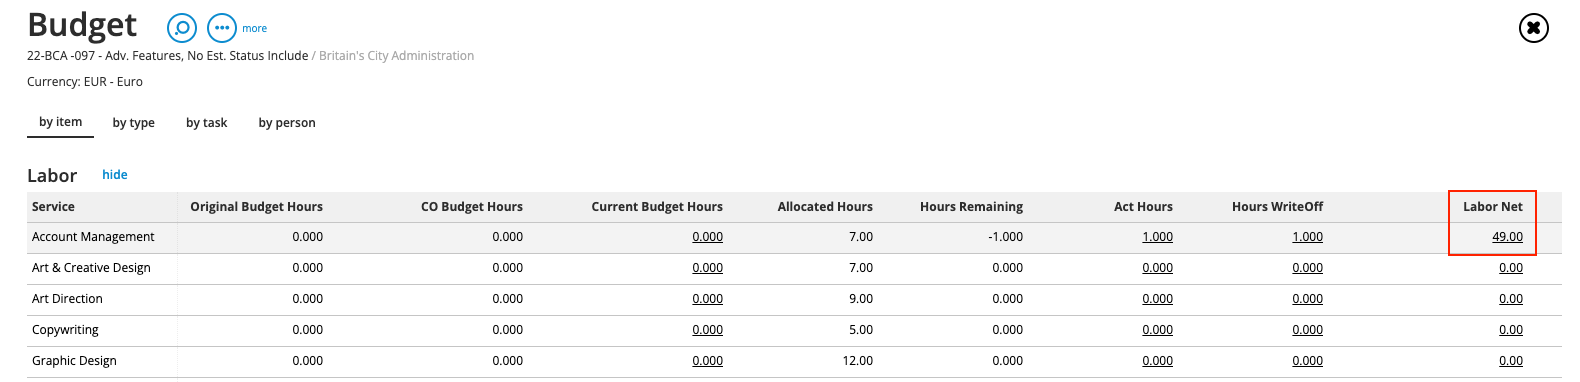Open Graphic Design Current Budget Hours link
This screenshot has height=382, width=1580.
click(x=707, y=361)
